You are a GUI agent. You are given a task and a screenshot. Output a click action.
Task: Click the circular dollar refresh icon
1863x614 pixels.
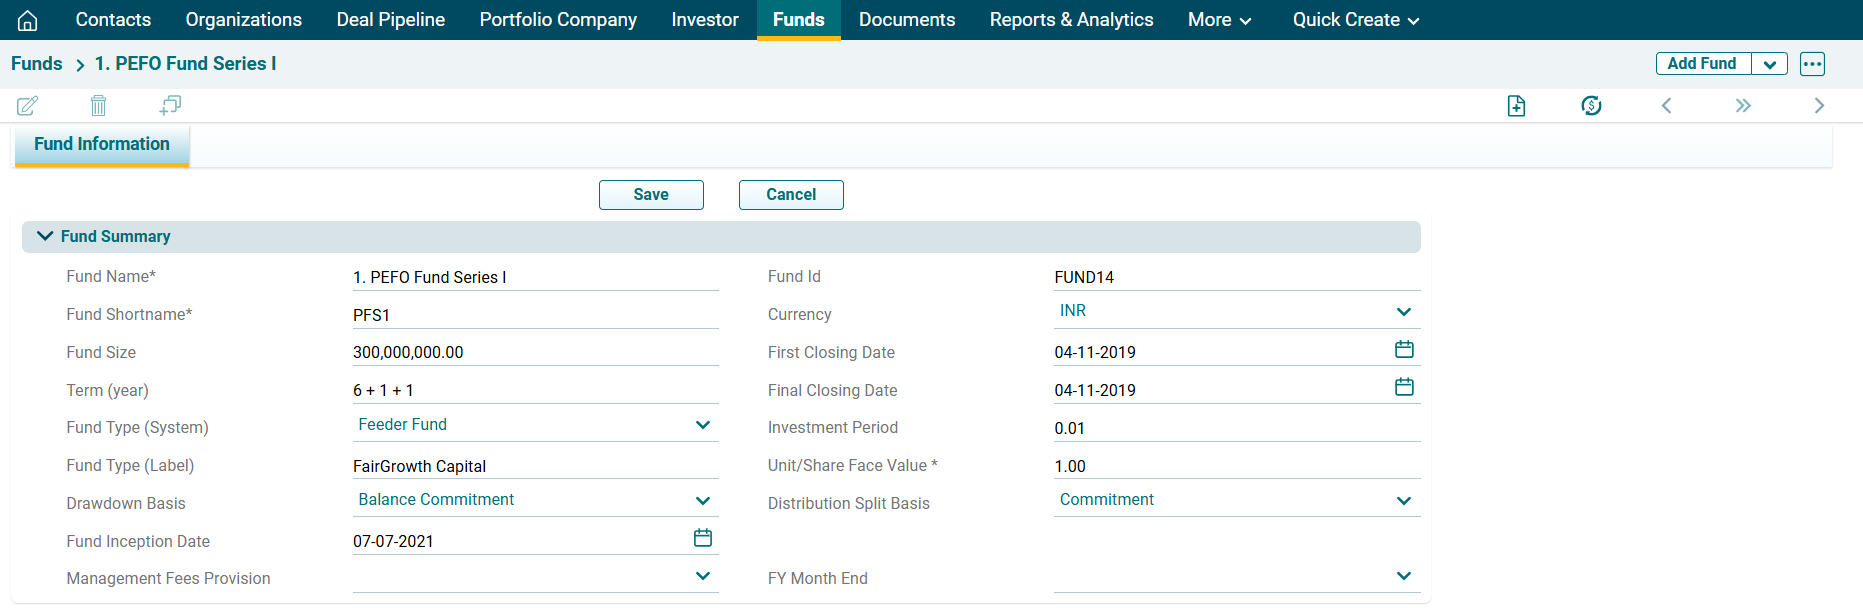[1591, 106]
